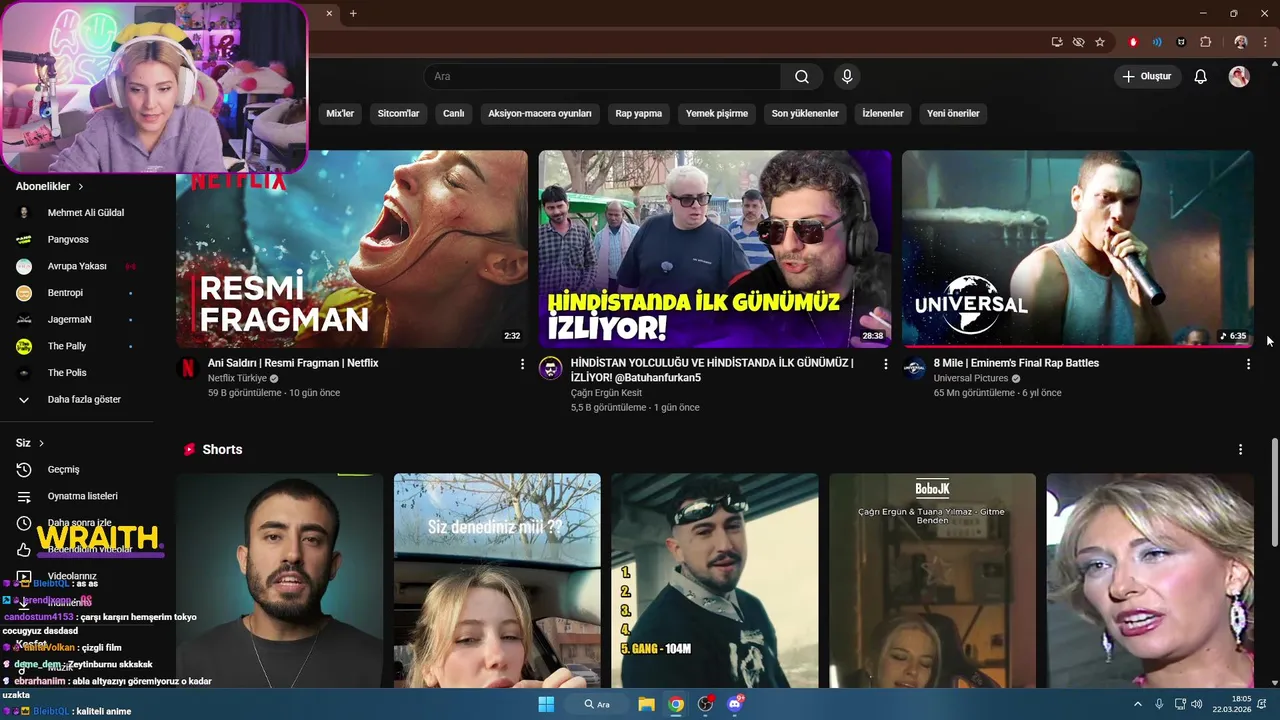The width and height of the screenshot is (1280, 720).
Task: Click the crossed-out eye icon in address bar
Action: point(1078,42)
